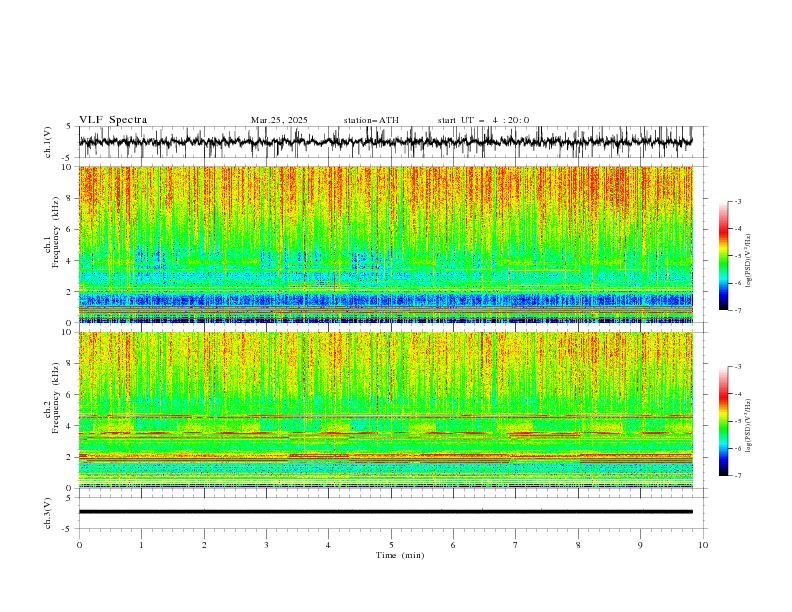792x612 pixels.
Task: Click the color scale bar beside ch.1 spectrogram
Action: (x=723, y=256)
